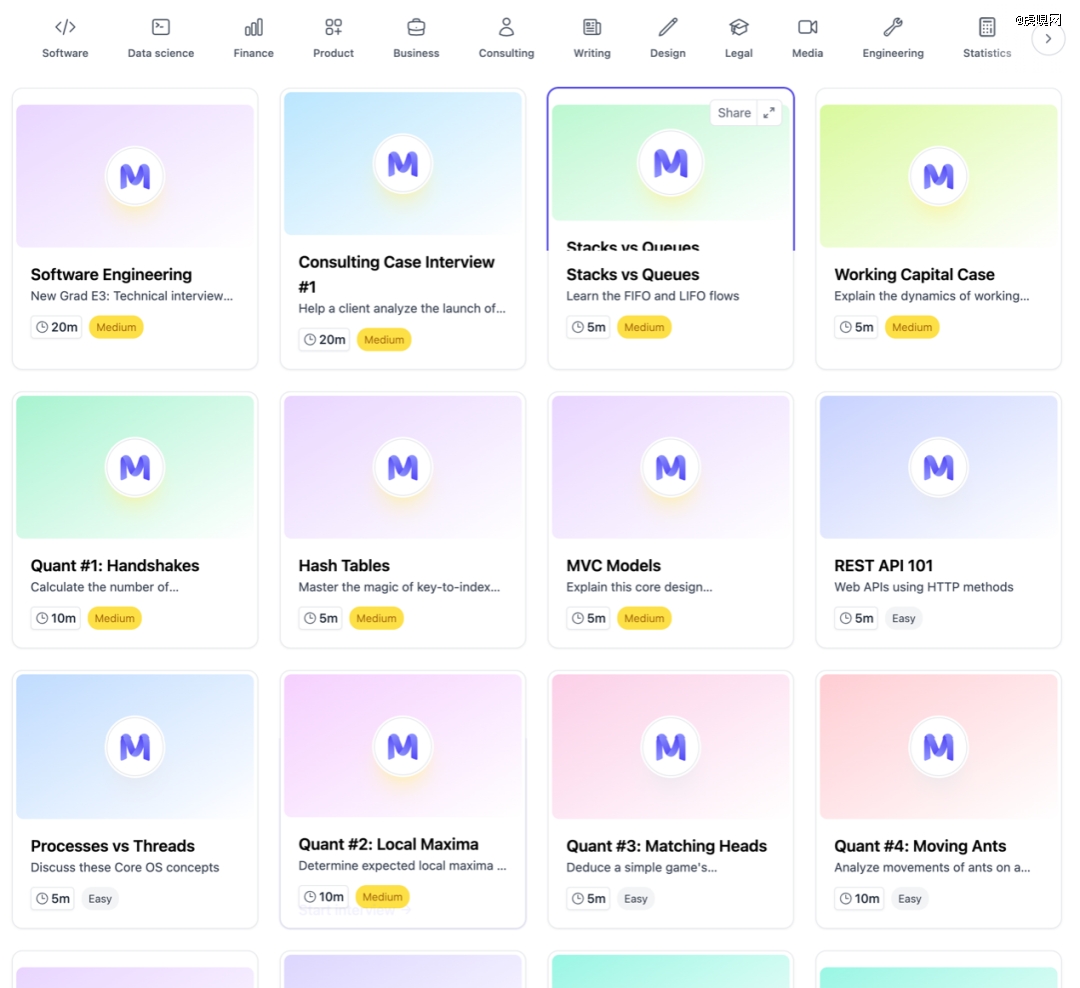Click the Easy badge on Quant #4 Moving Ants
The height and width of the screenshot is (988, 1080).
point(910,898)
